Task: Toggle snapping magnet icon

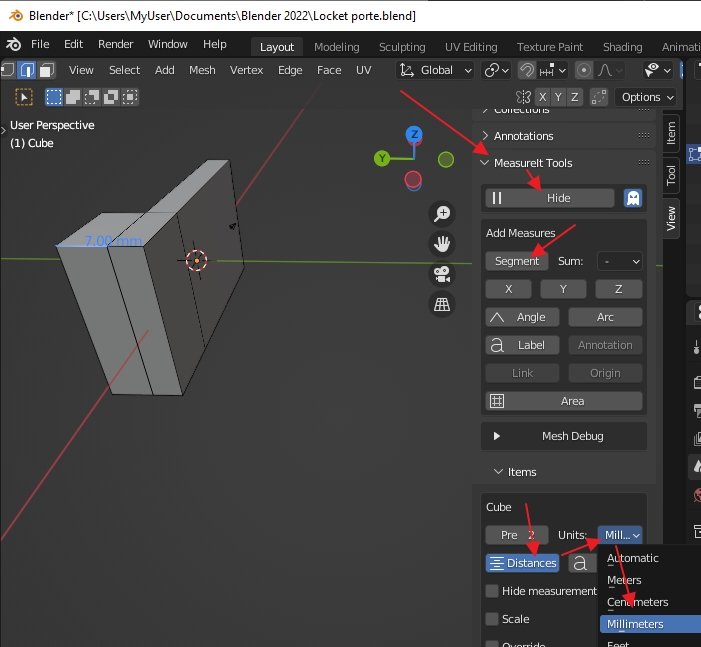Action: [x=527, y=70]
